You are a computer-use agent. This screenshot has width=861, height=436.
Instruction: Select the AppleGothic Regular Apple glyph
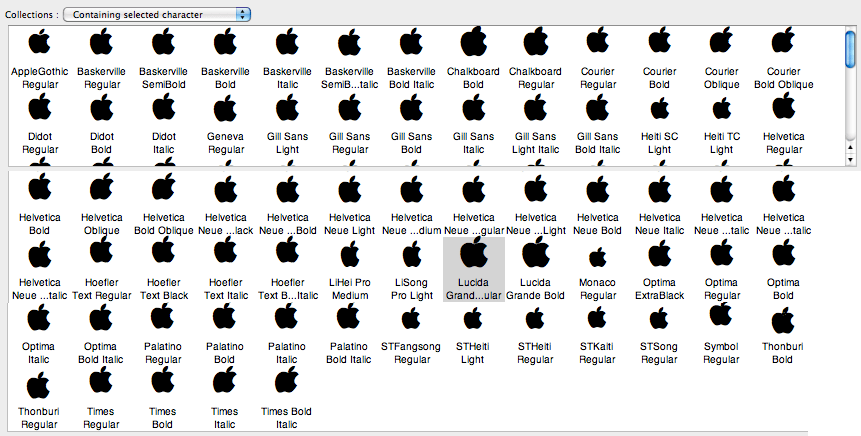tap(40, 42)
